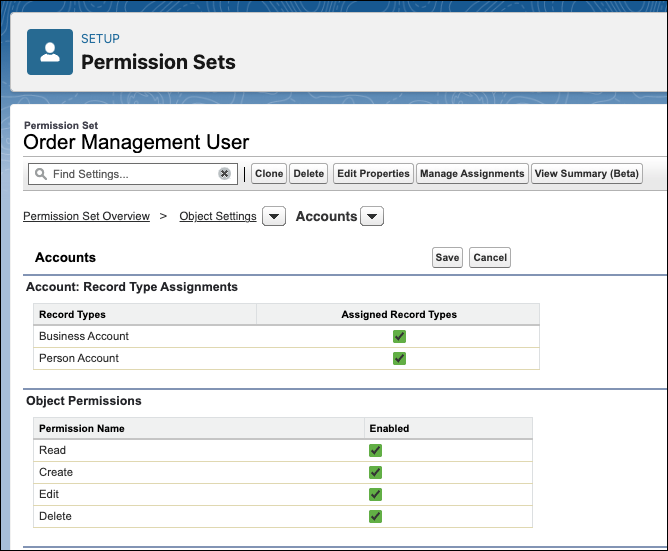Save the Accounts settings

click(447, 257)
